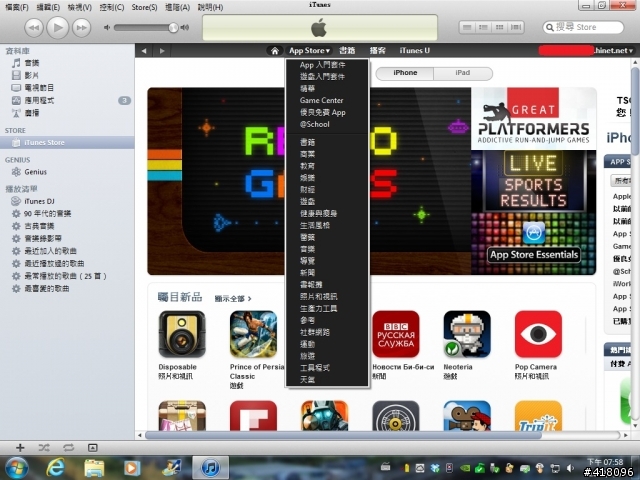Click the Neoteria title link
The width and height of the screenshot is (640, 480).
(x=458, y=367)
